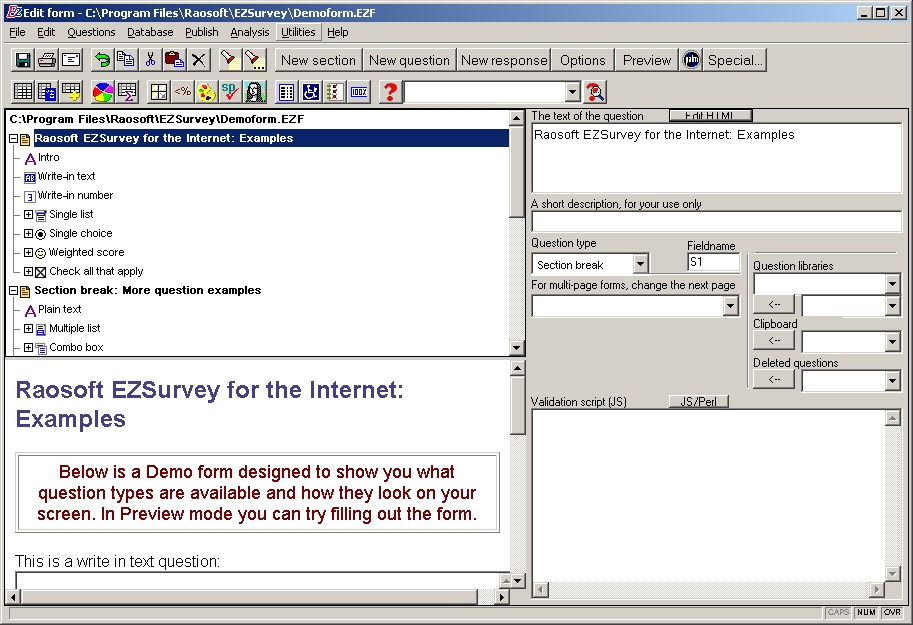Click the table with sigma sum icon
The image size is (913, 625).
click(x=126, y=91)
